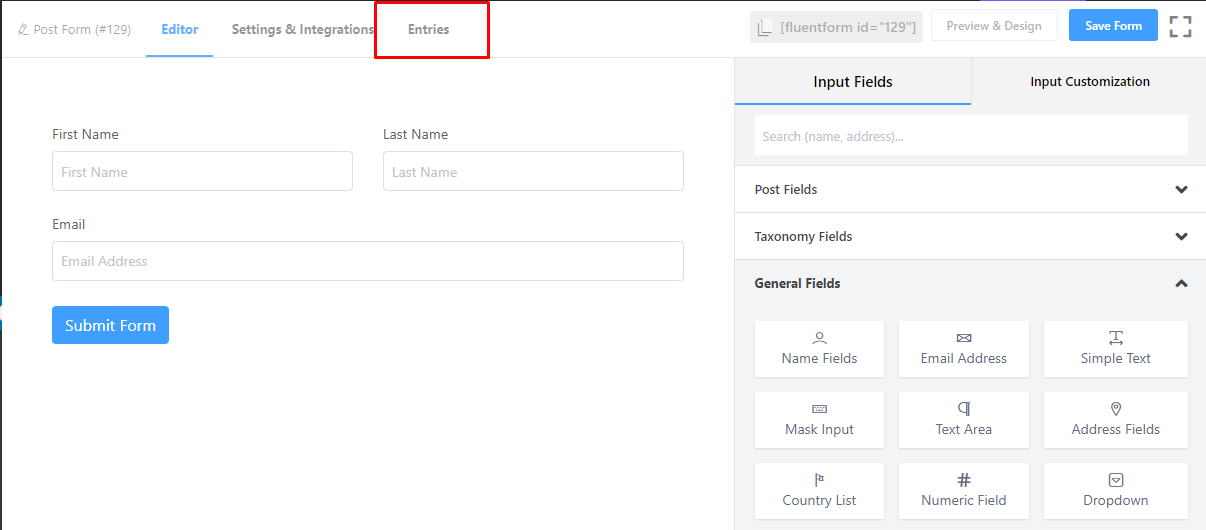Open the Entries tab
1206x530 pixels.
pos(429,30)
